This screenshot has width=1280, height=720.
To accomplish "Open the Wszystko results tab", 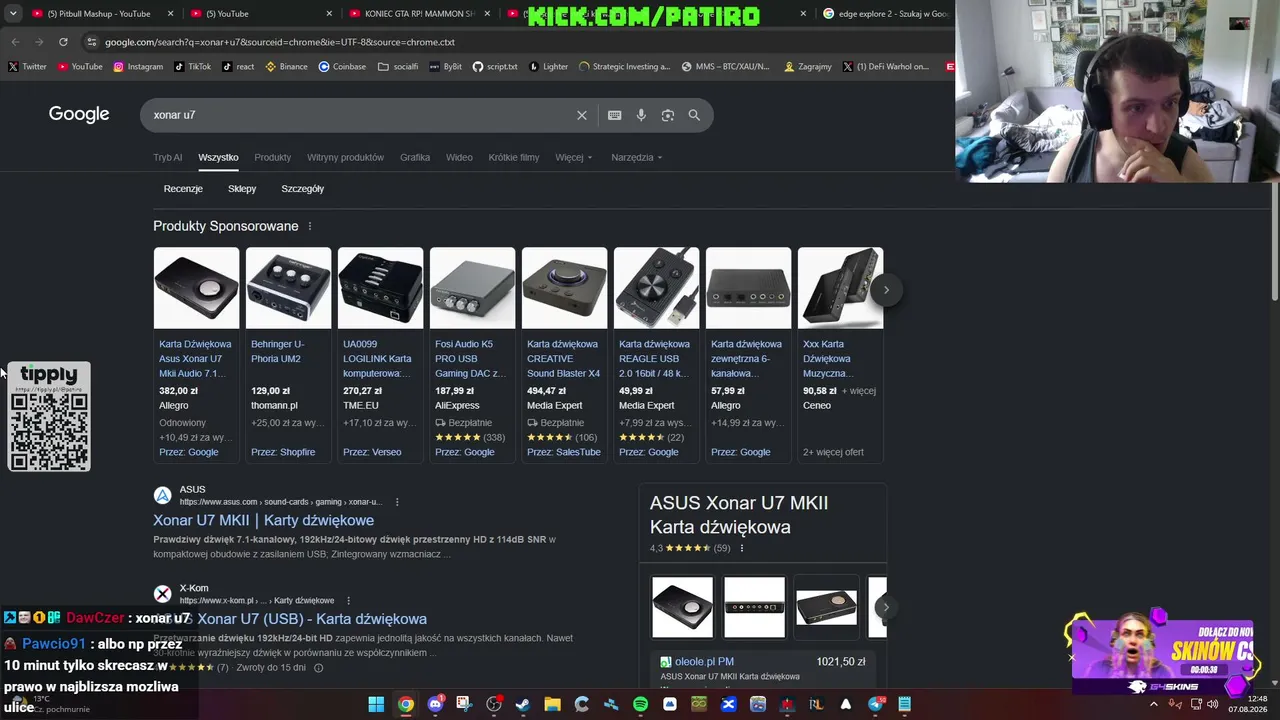I will pyautogui.click(x=218, y=157).
